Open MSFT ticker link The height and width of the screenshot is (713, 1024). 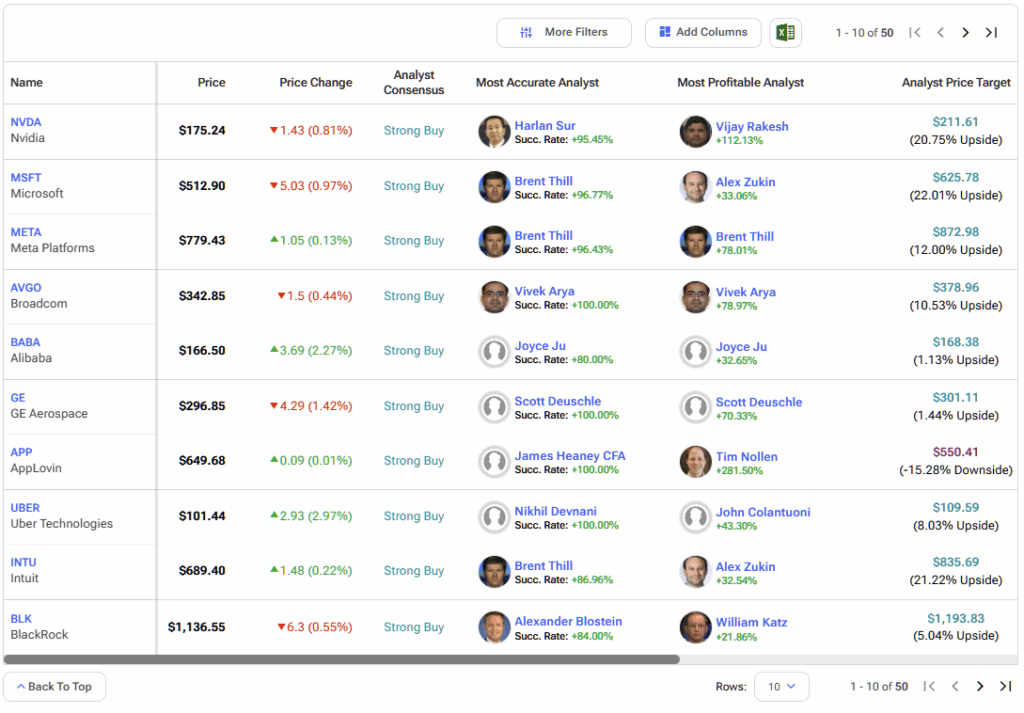tap(26, 178)
